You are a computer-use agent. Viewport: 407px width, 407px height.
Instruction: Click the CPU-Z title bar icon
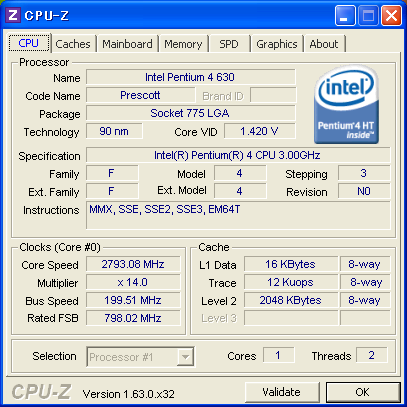tap(13, 15)
